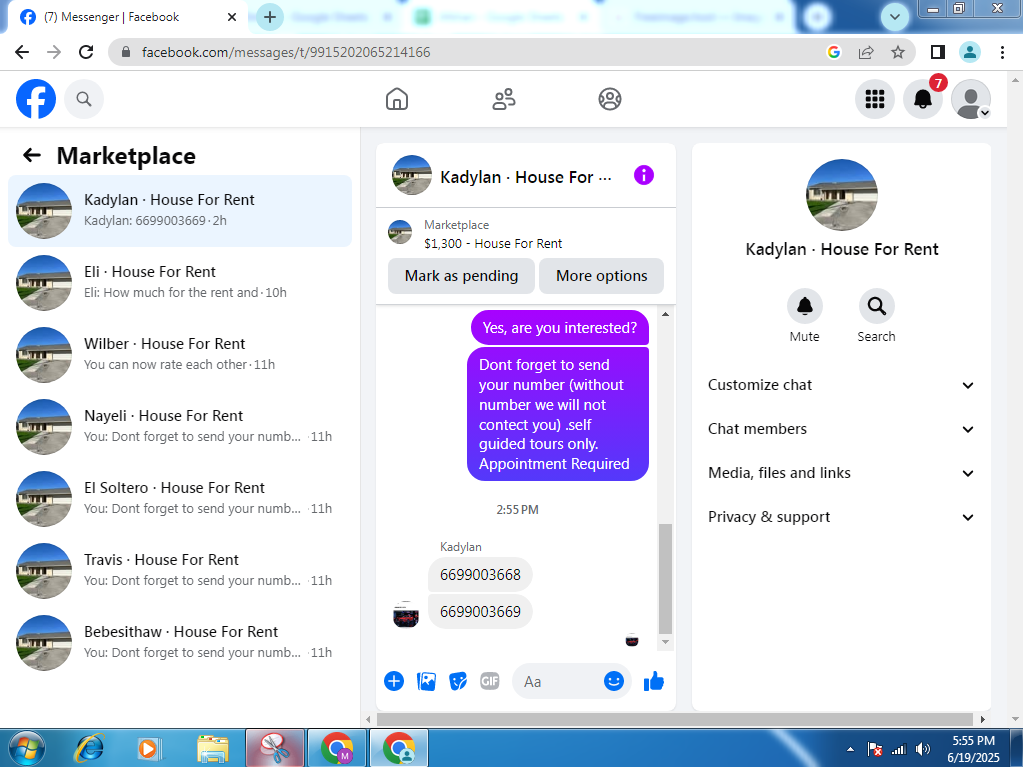
Task: Open Bebesithaw House For Rent conversation
Action: [x=180, y=643]
